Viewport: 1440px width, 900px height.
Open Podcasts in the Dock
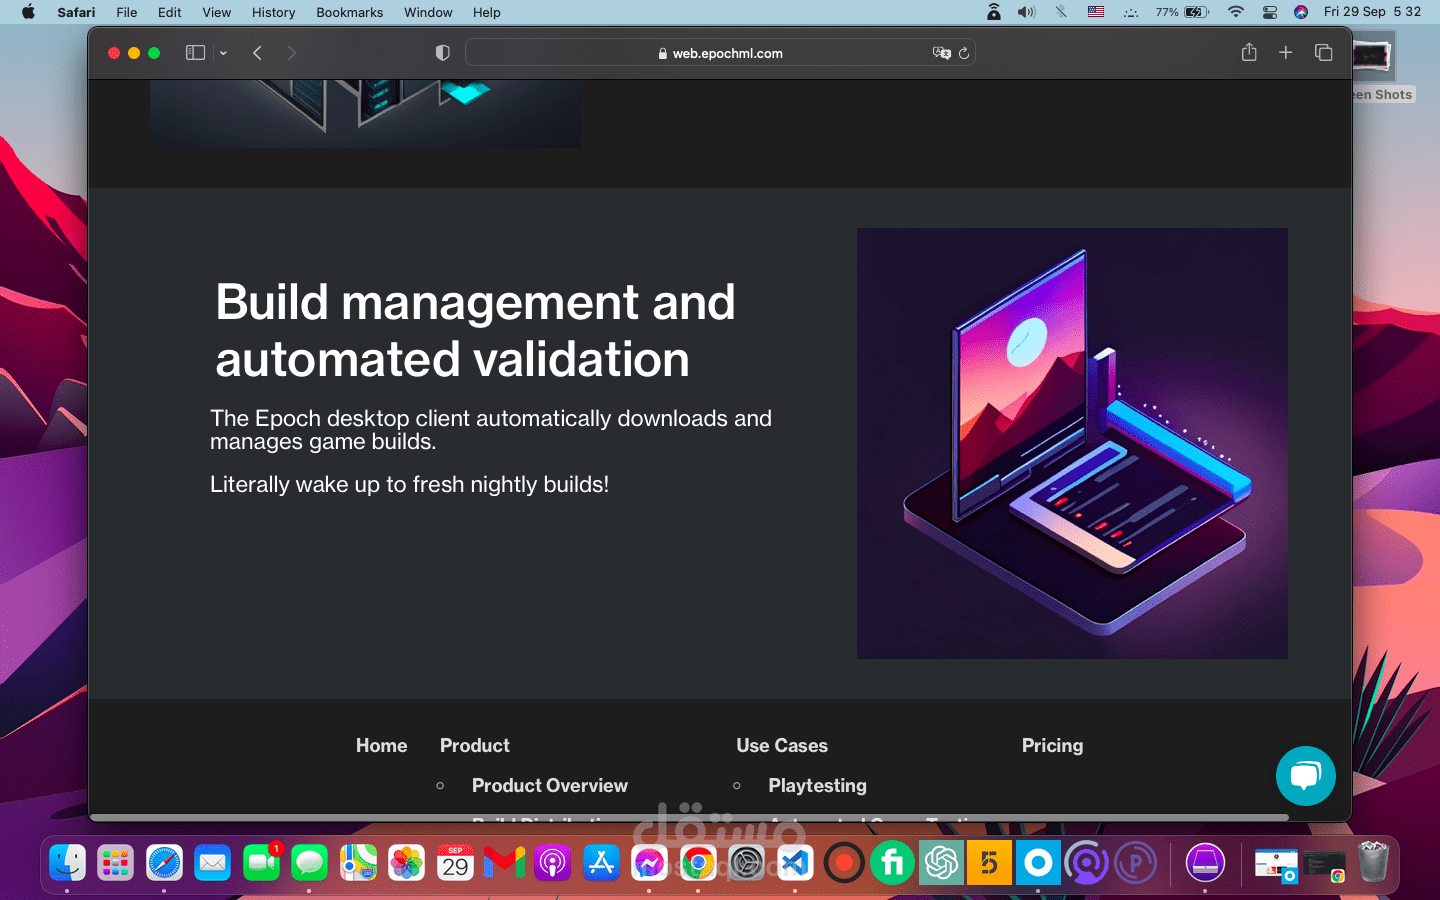tap(552, 862)
